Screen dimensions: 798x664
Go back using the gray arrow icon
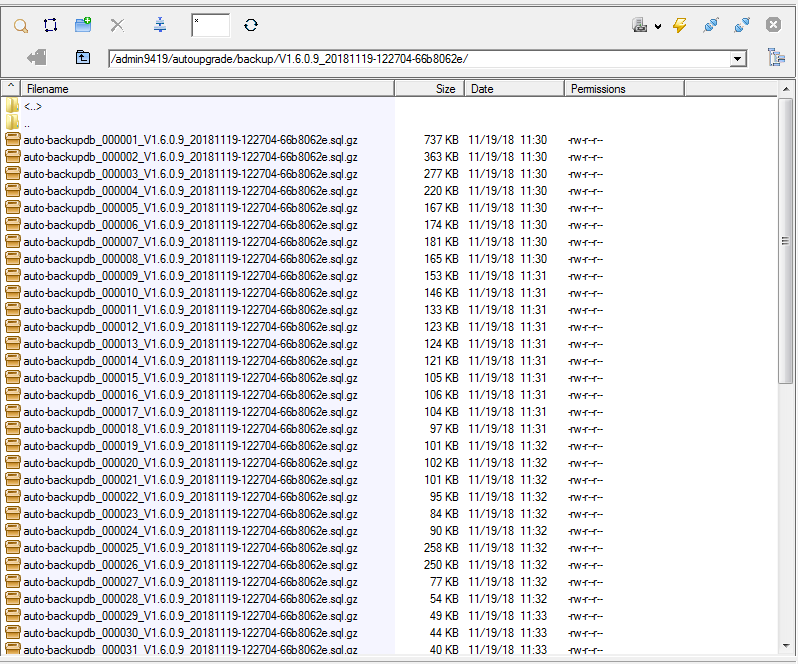tap(37, 57)
